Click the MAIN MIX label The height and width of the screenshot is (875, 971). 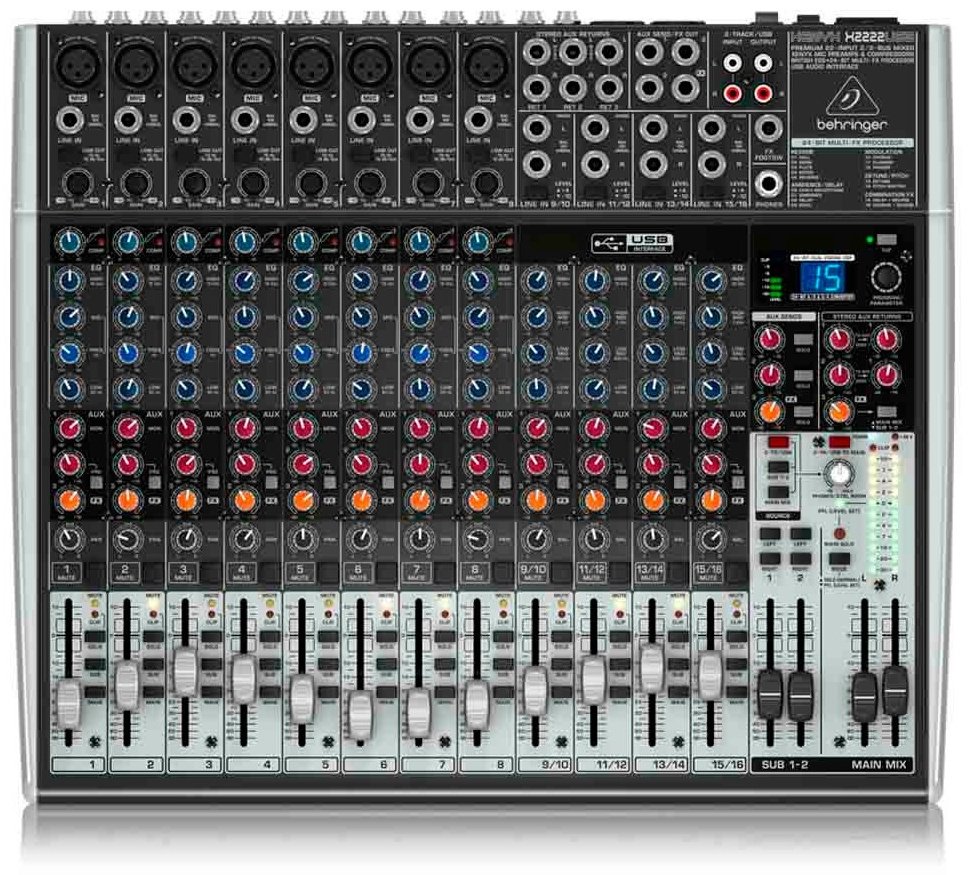(878, 764)
